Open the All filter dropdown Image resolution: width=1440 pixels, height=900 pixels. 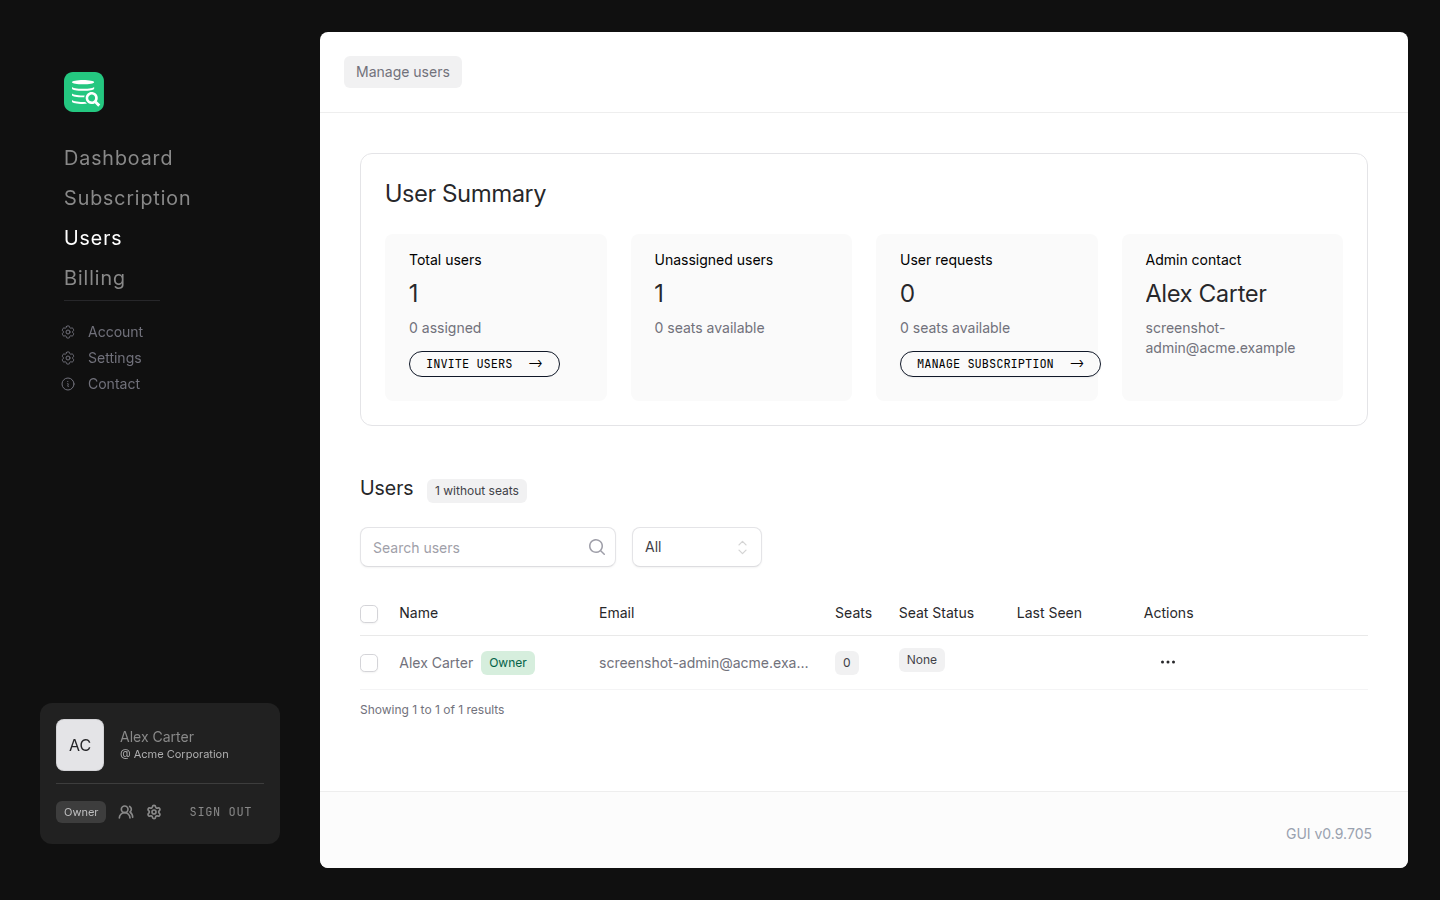click(697, 547)
